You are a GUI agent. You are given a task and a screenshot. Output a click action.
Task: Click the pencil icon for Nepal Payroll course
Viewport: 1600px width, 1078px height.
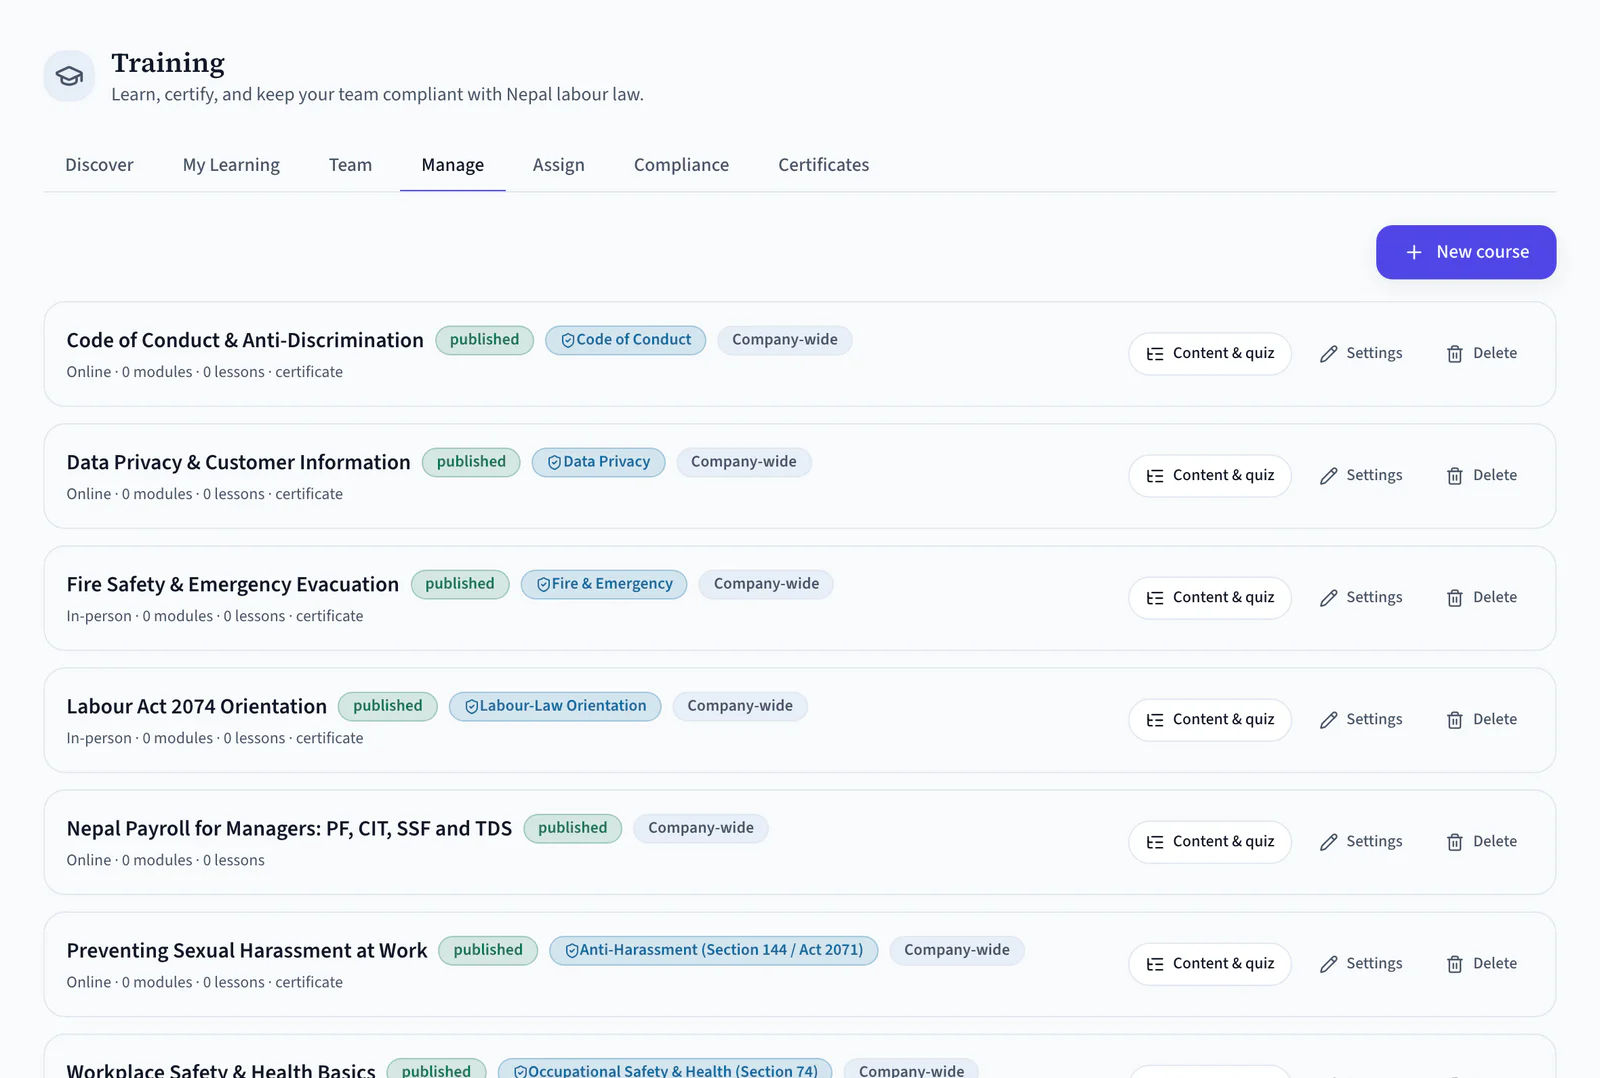click(1328, 842)
